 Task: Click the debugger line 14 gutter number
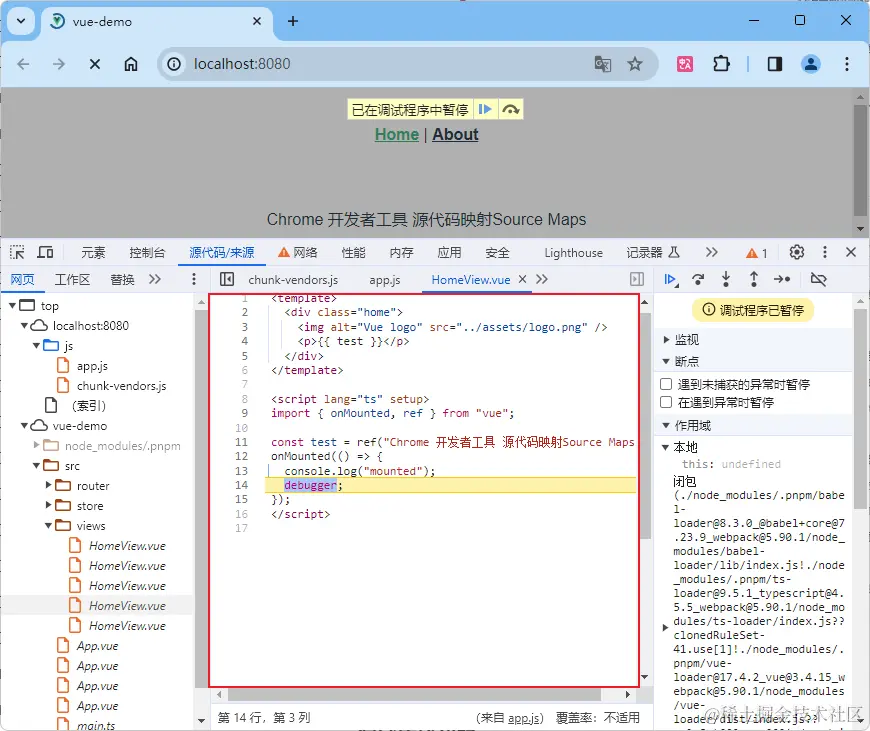click(x=241, y=485)
